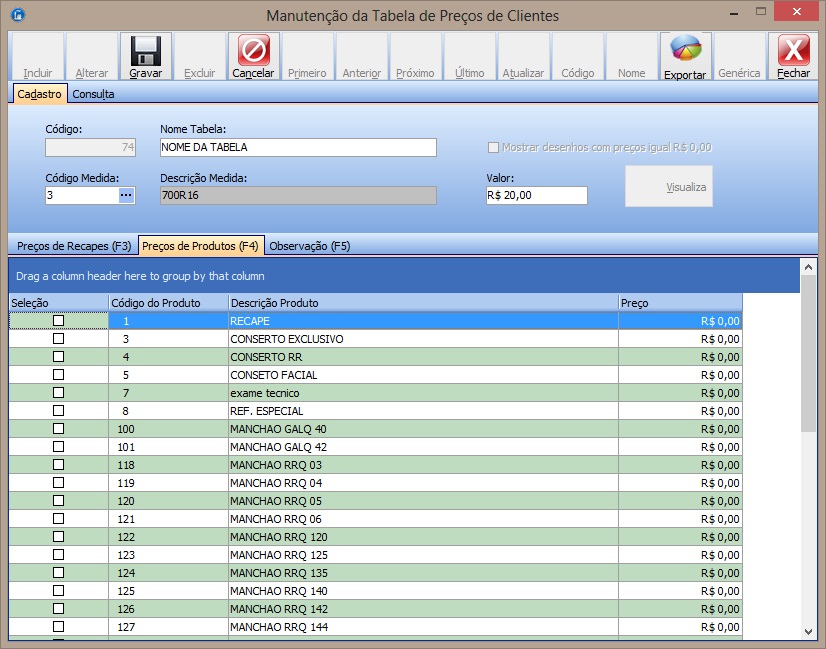Sort by Descrição Produto column header
This screenshot has width=826, height=649.
pyautogui.click(x=423, y=303)
